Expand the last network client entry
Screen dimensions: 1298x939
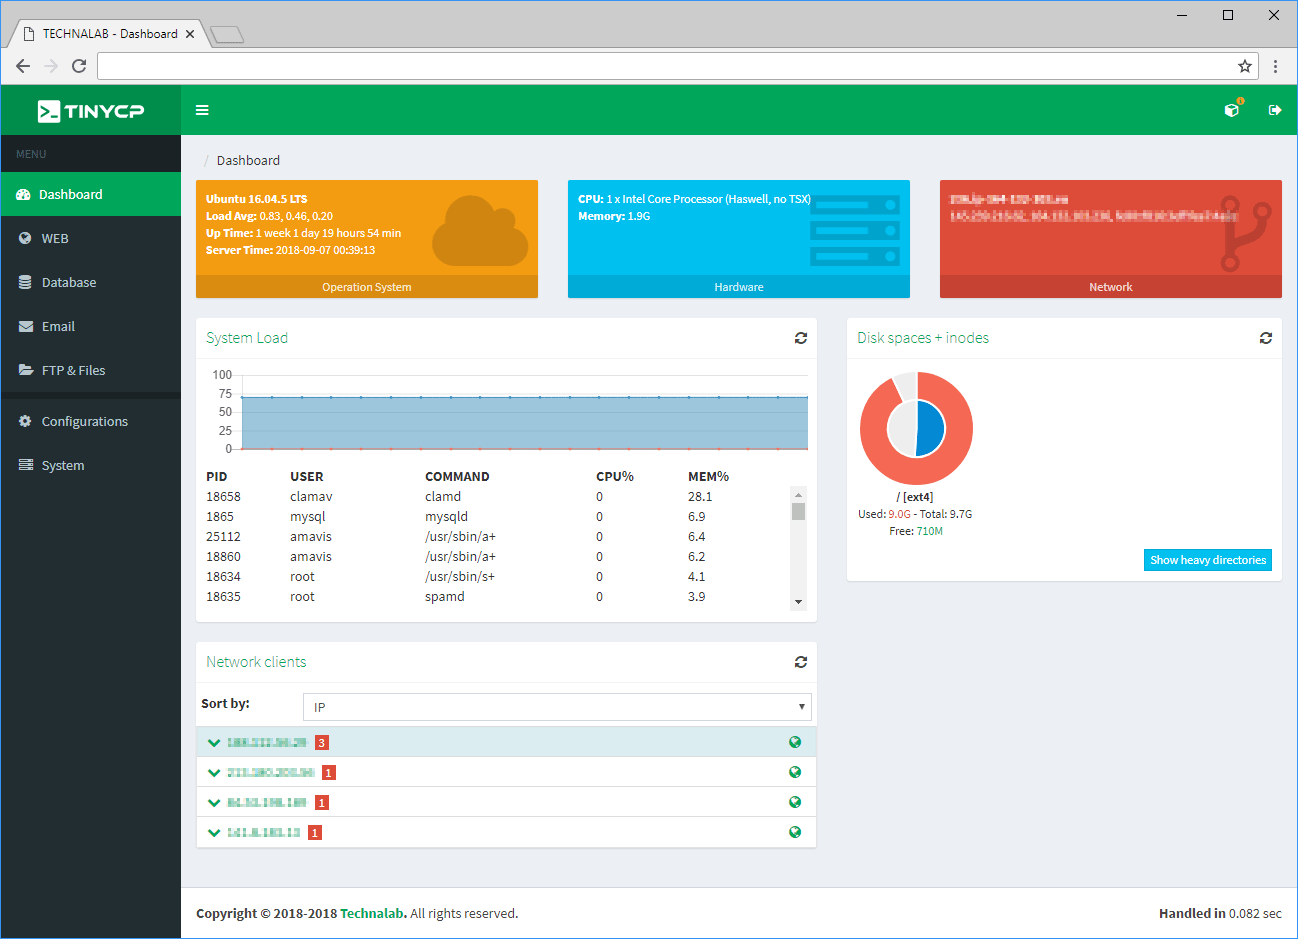(213, 831)
